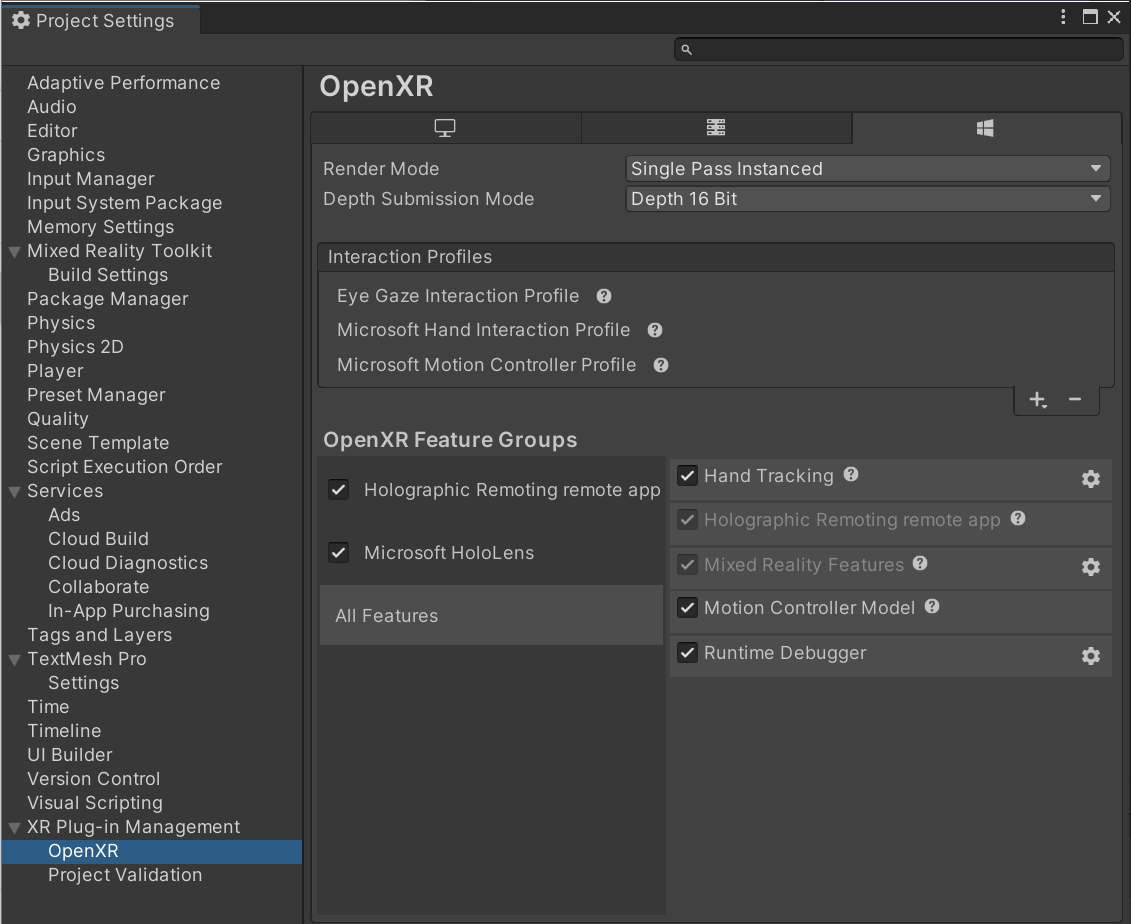The image size is (1131, 924).
Task: Open Input Manager settings
Action: [x=91, y=179]
